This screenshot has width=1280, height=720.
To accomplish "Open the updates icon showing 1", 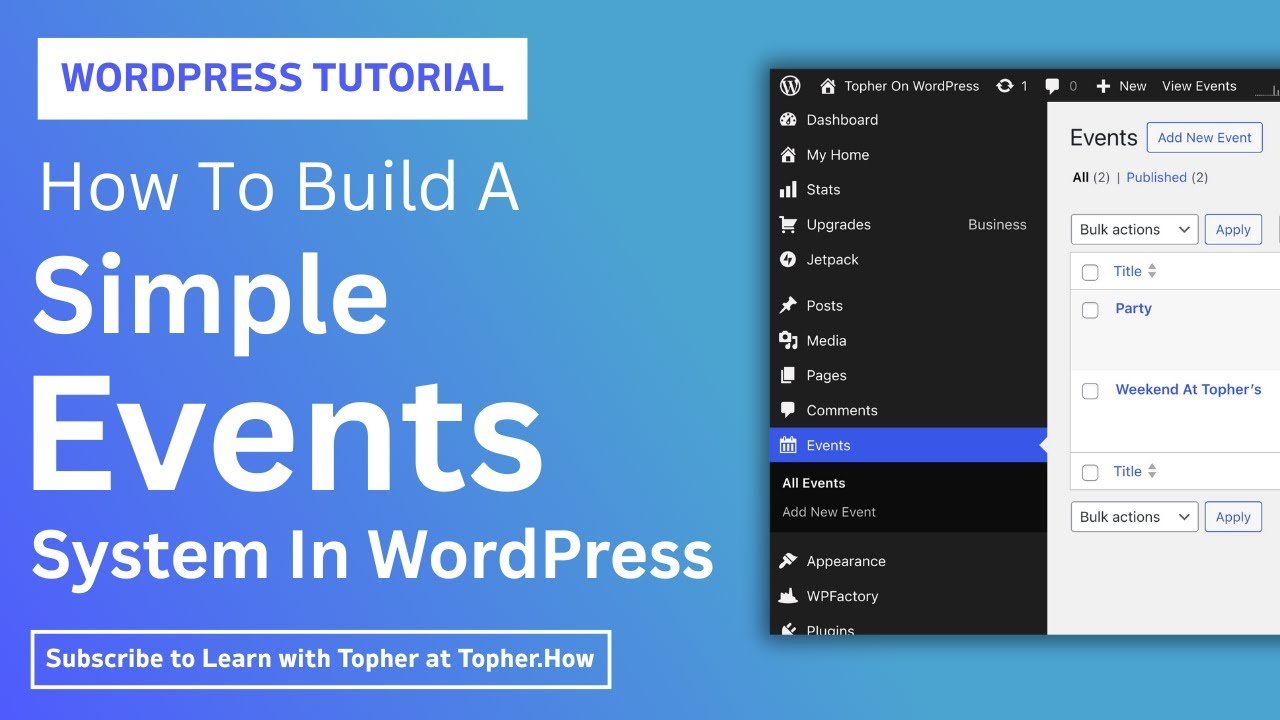I will point(1004,86).
